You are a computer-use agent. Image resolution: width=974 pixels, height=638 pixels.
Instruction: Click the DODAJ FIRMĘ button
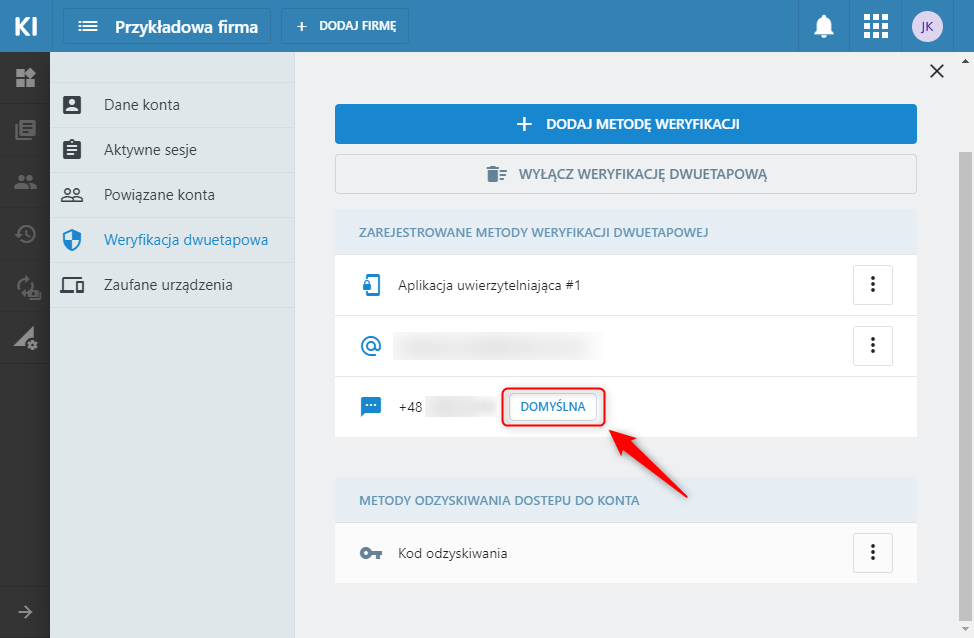click(345, 26)
